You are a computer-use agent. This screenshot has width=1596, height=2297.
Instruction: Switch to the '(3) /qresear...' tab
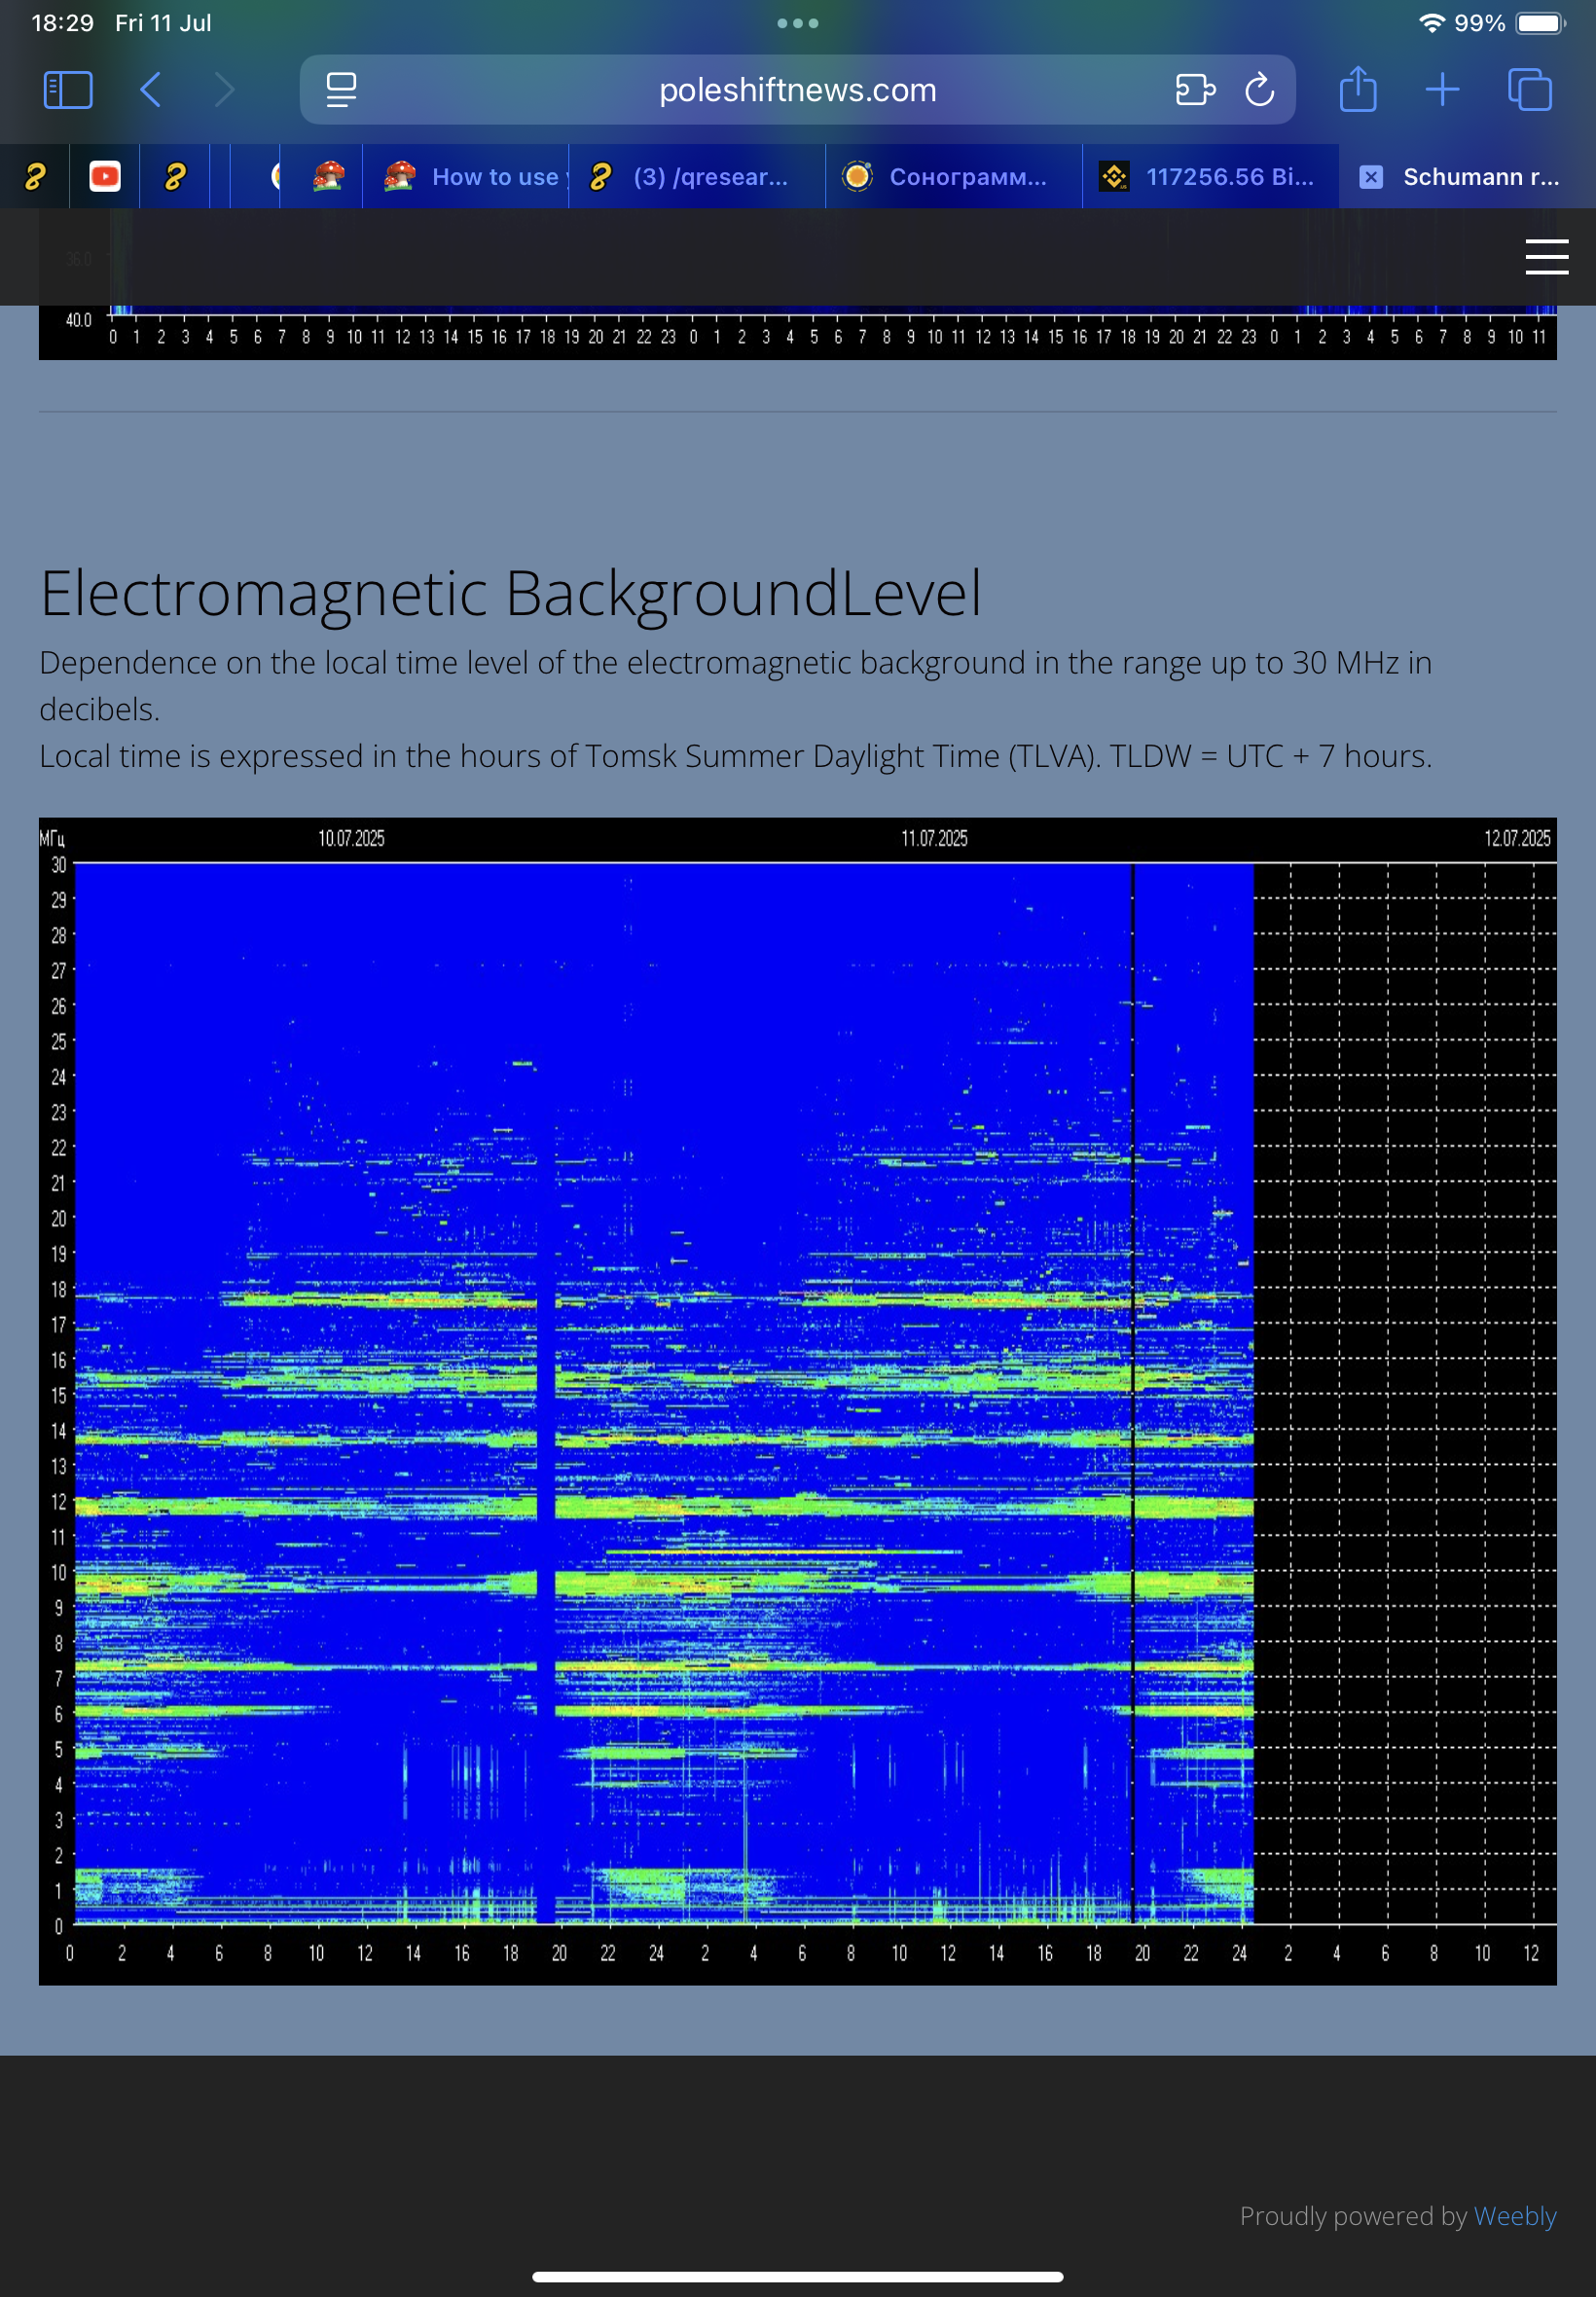[697, 177]
